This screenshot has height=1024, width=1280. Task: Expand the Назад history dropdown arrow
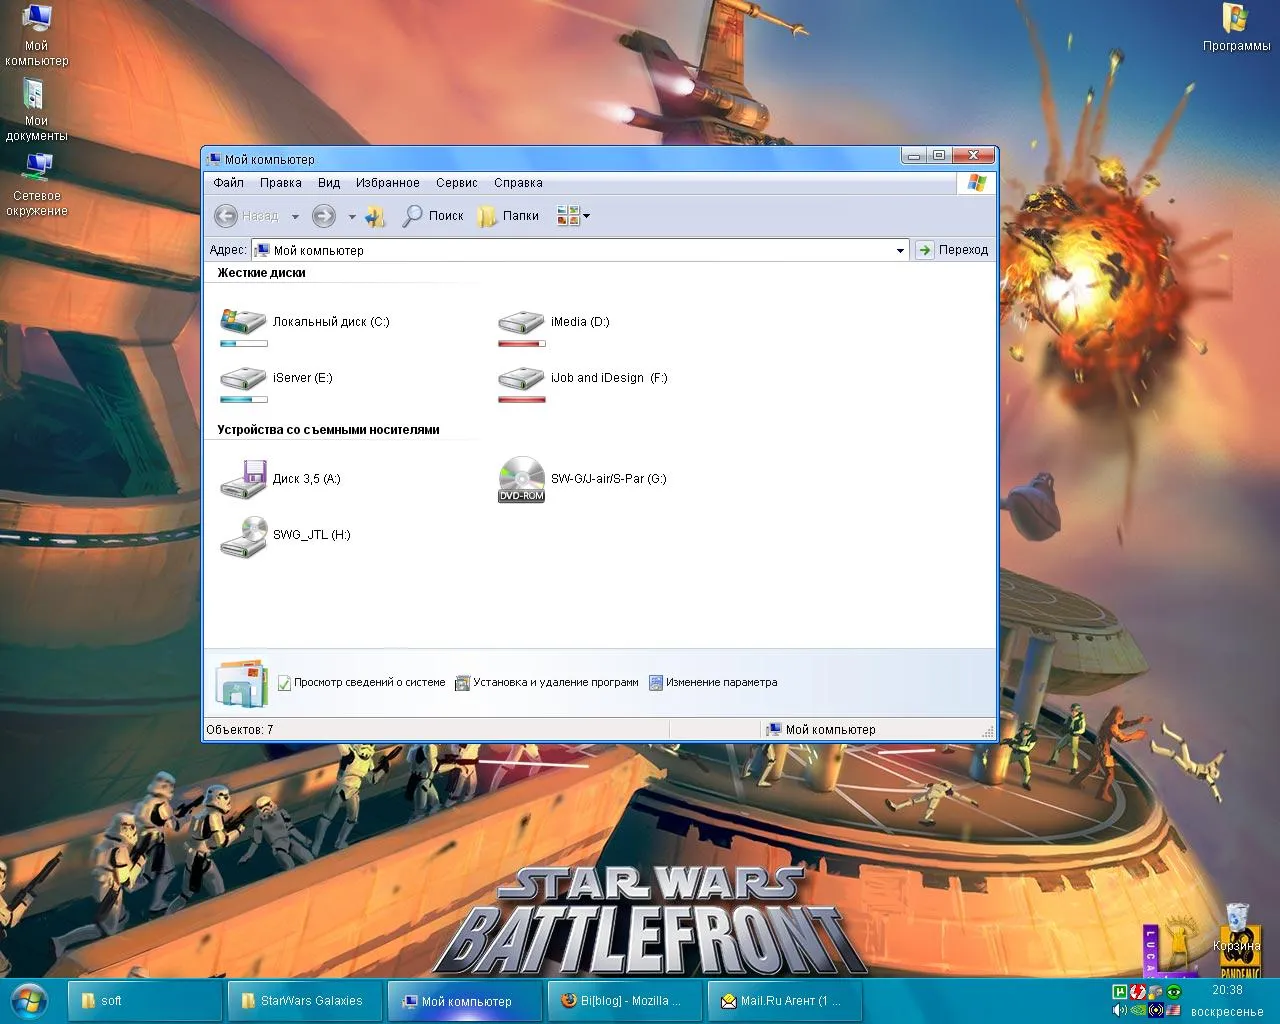pos(295,216)
